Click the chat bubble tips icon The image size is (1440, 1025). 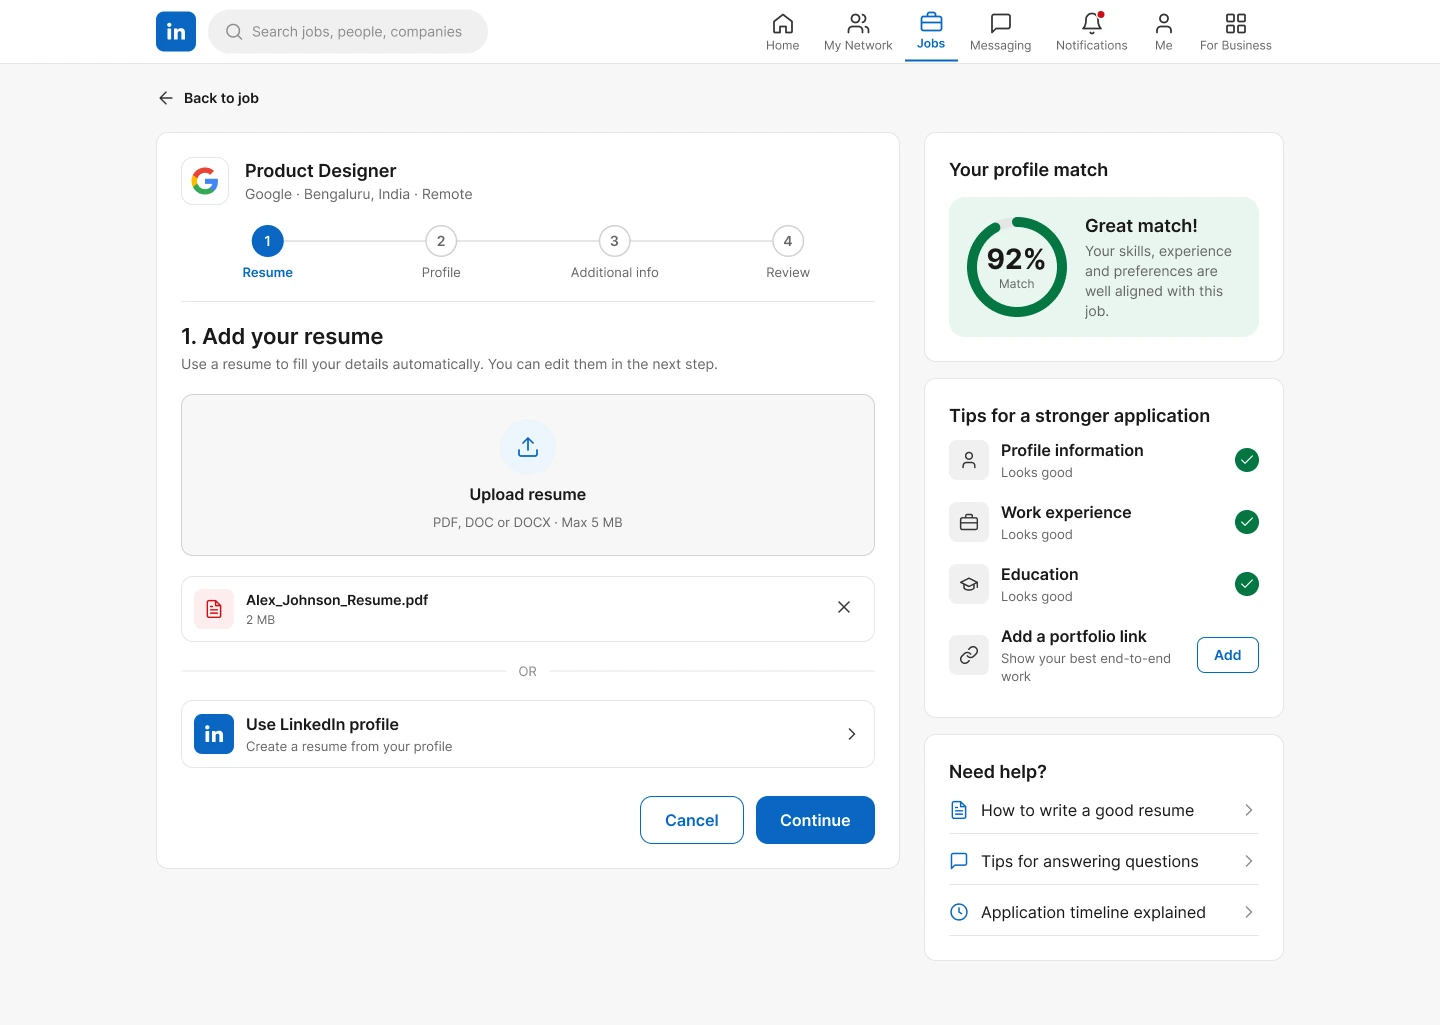point(959,861)
